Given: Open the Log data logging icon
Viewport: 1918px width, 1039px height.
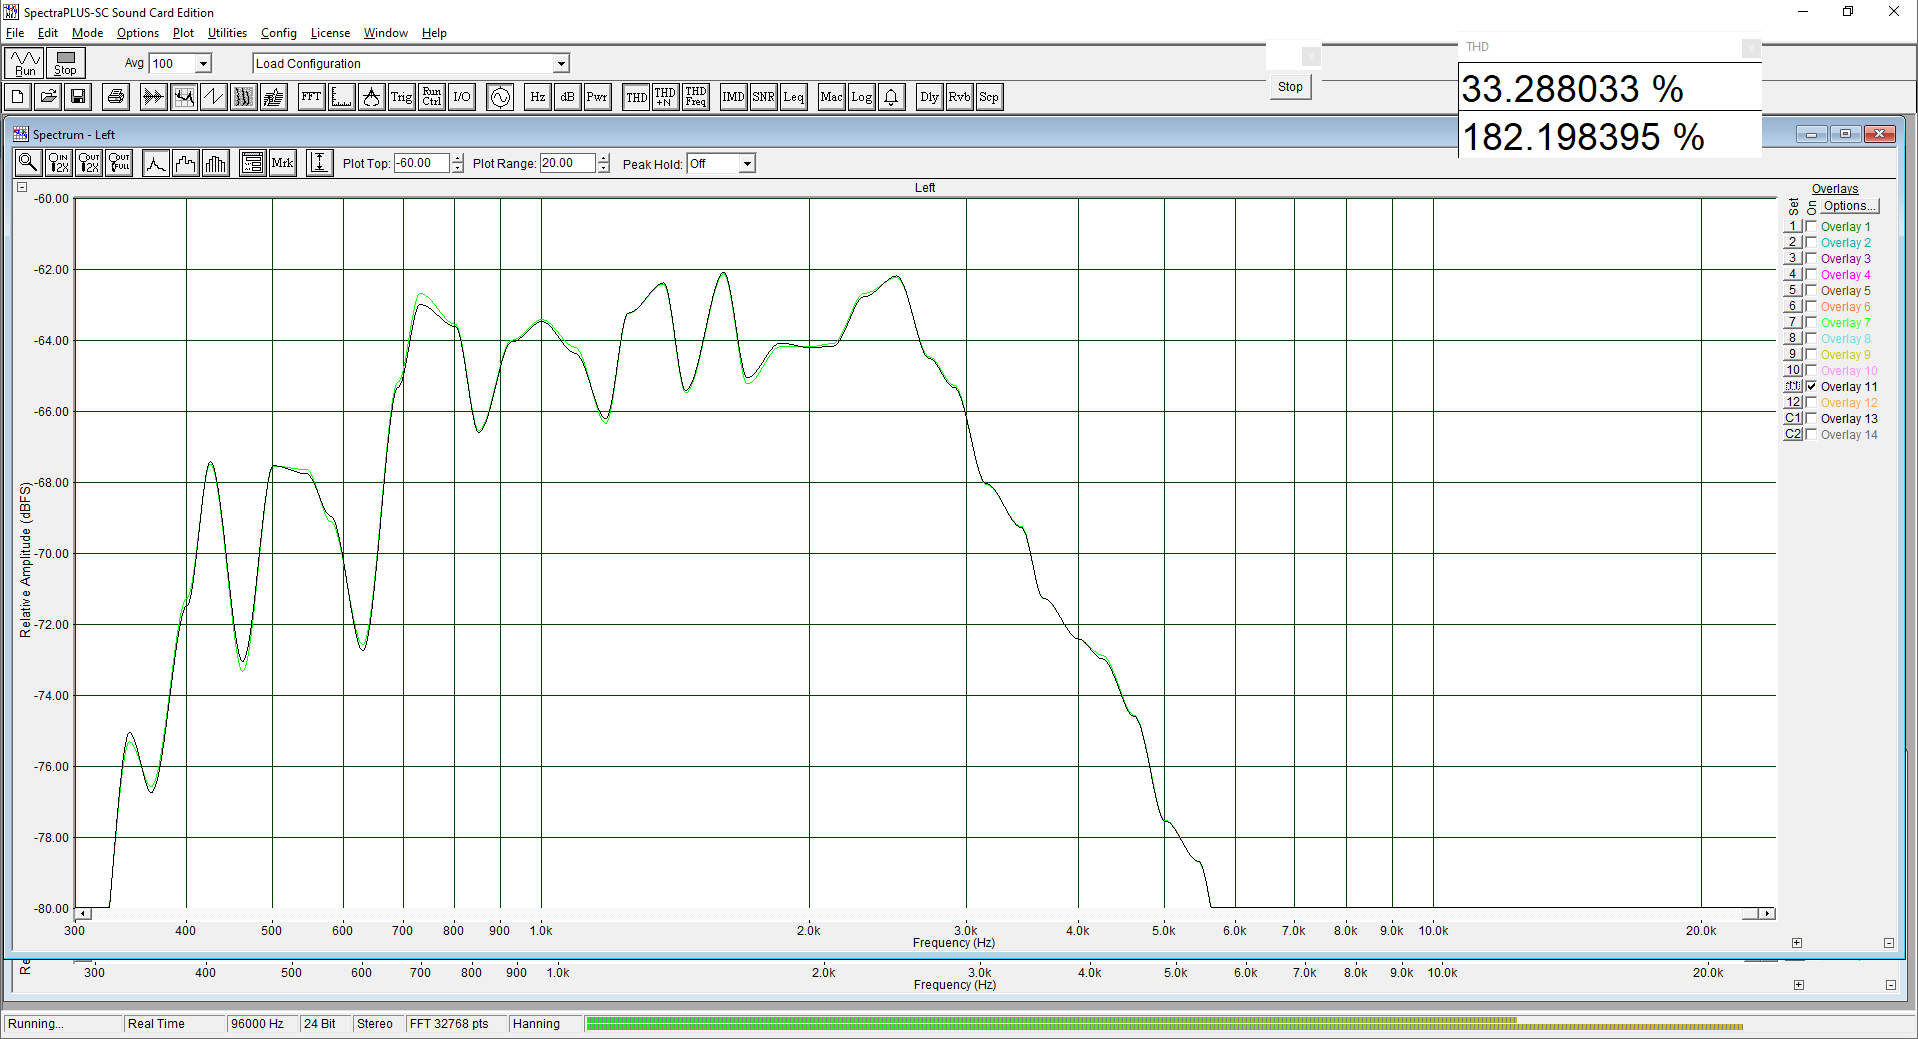Looking at the screenshot, I should (862, 97).
